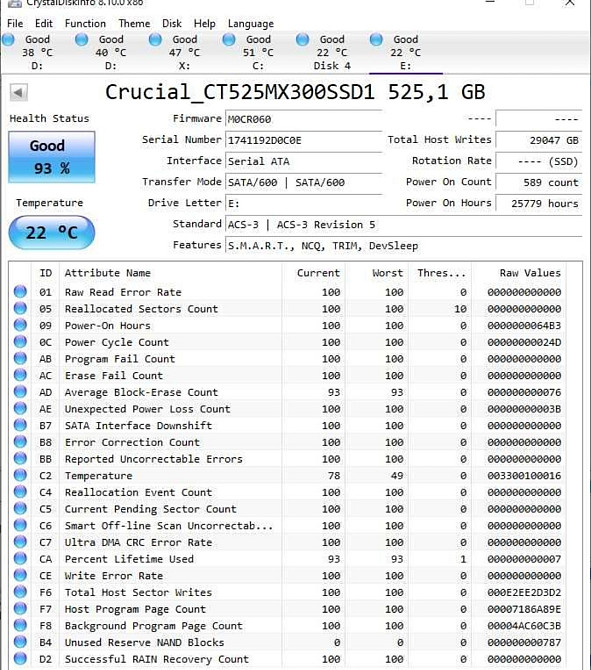Viewport: 591px width, 670px height.
Task: Click the Good 93 % health status button
Action: (52, 157)
